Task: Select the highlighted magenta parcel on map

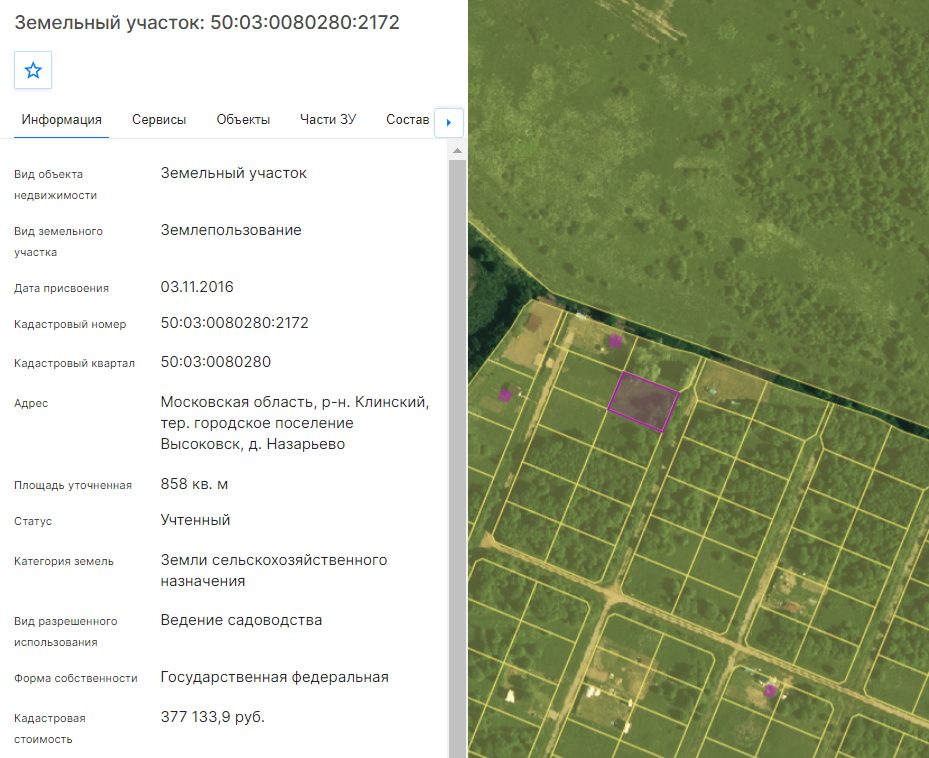Action: (x=643, y=401)
